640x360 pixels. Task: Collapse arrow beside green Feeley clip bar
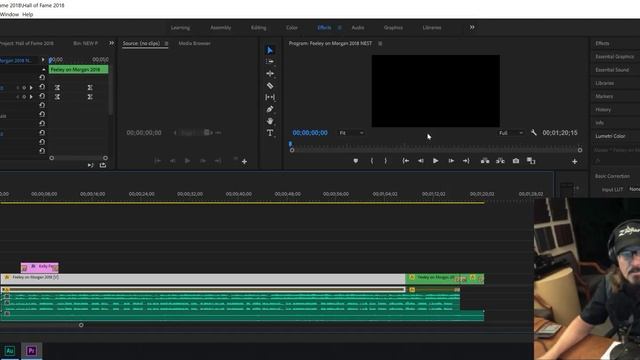coord(44,69)
